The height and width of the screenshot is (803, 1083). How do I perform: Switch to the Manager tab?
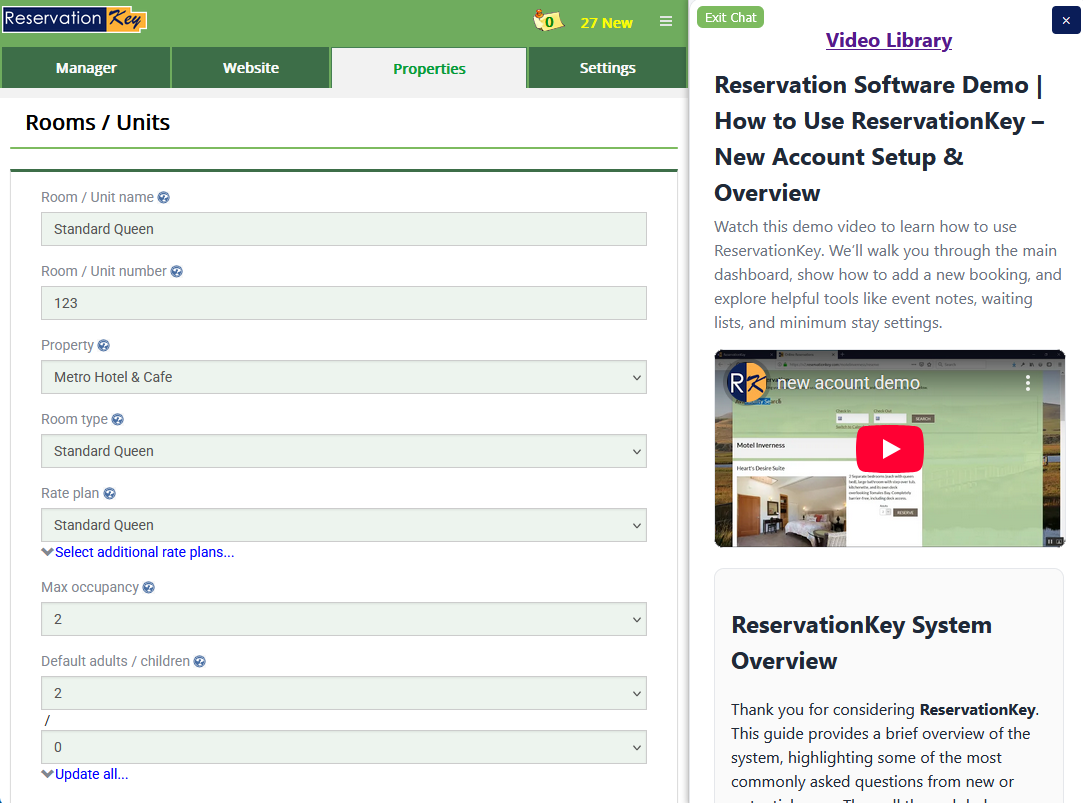click(86, 68)
